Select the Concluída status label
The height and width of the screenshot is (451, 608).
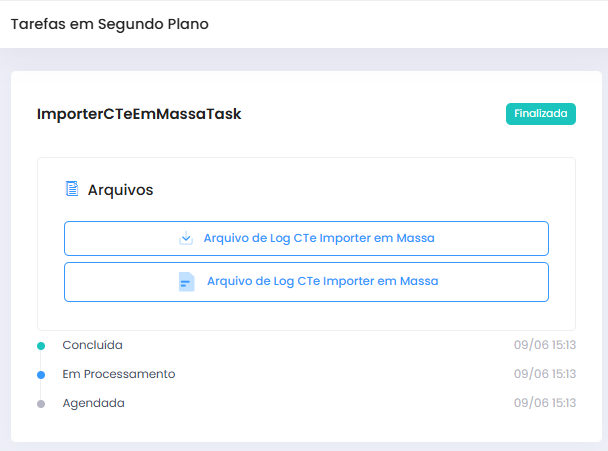(92, 345)
